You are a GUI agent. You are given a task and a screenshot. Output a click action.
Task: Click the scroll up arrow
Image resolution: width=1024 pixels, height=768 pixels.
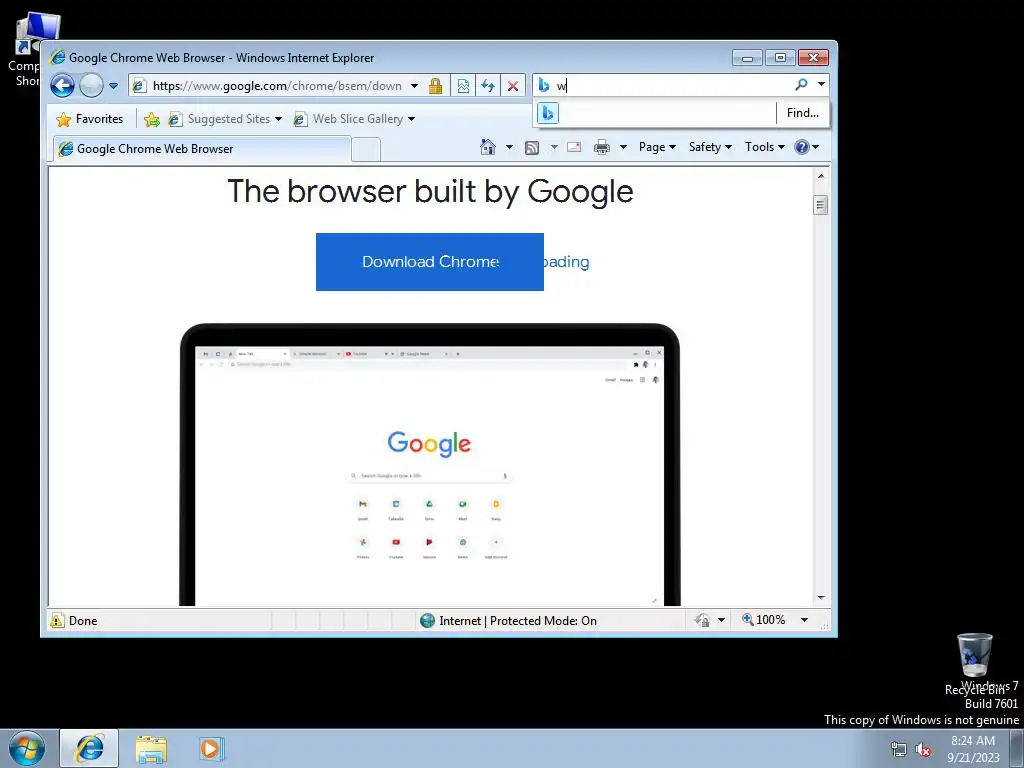(x=821, y=176)
